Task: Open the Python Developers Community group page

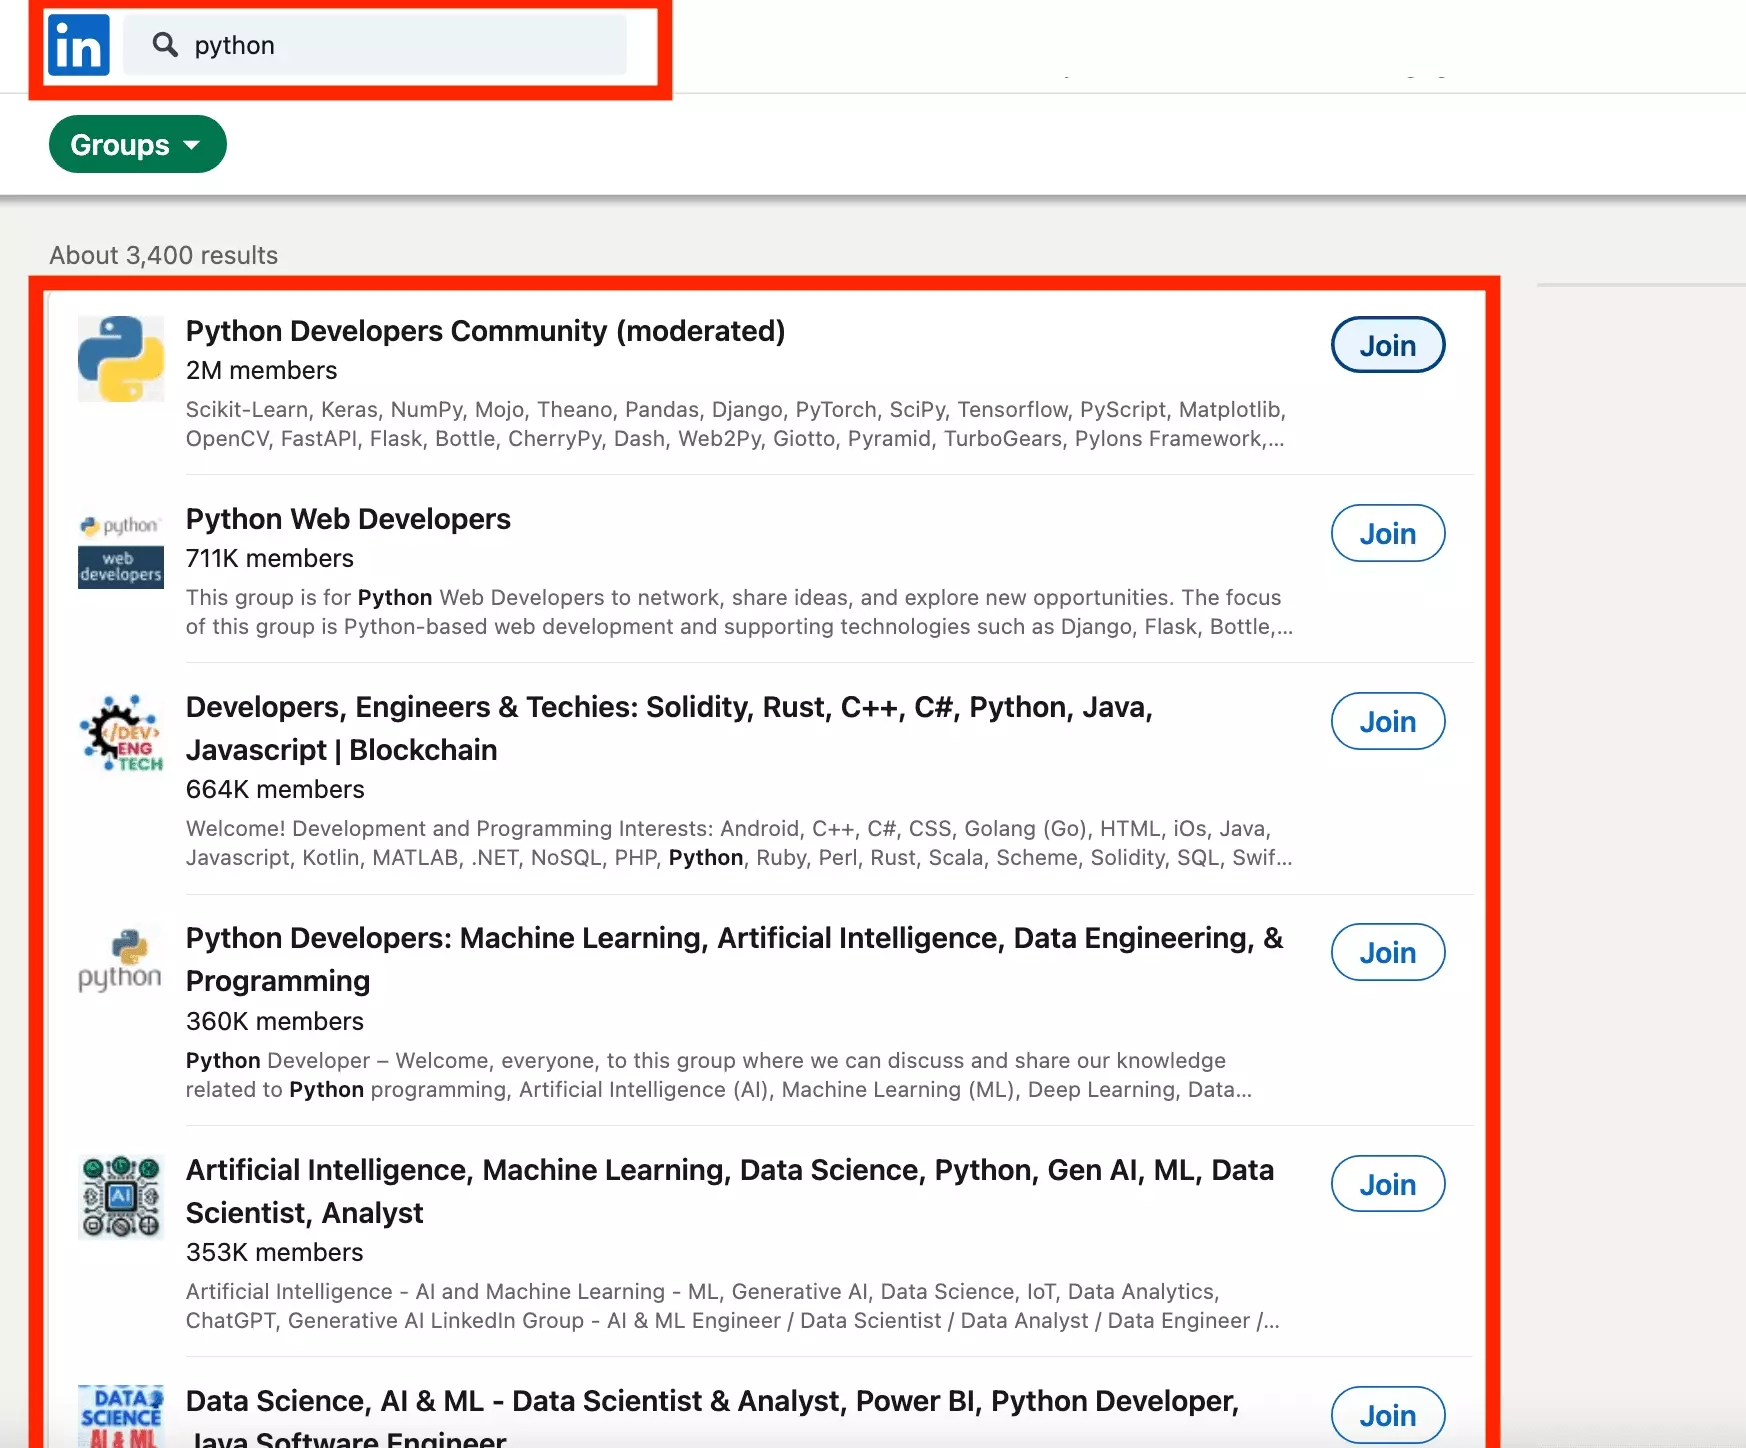Action: [485, 331]
